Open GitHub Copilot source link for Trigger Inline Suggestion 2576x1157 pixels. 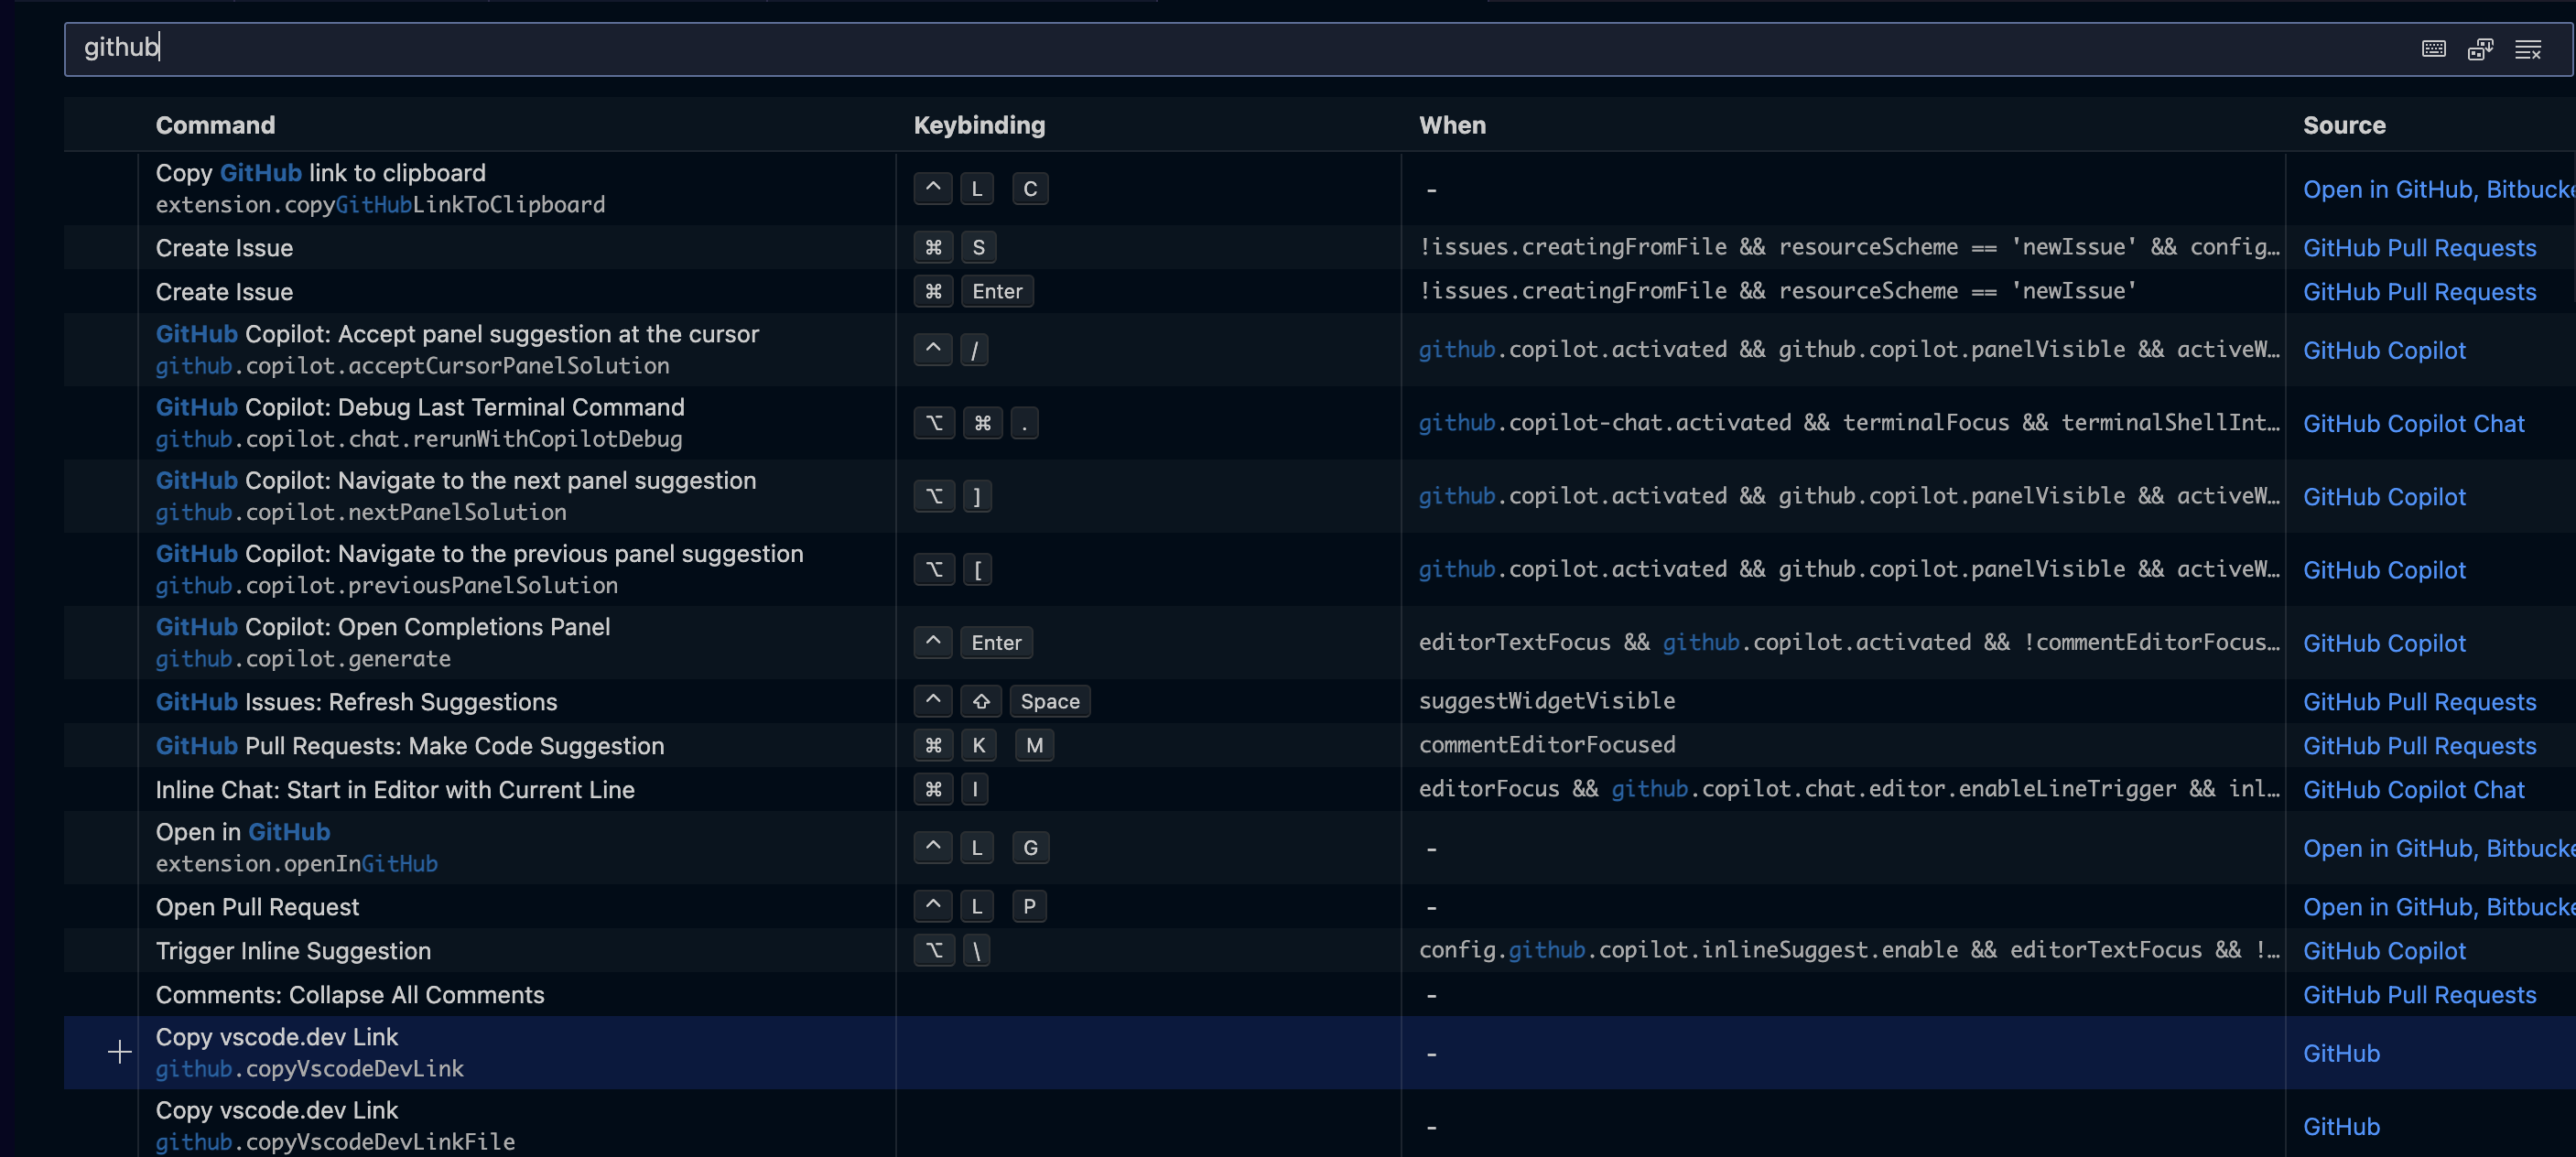(2384, 951)
